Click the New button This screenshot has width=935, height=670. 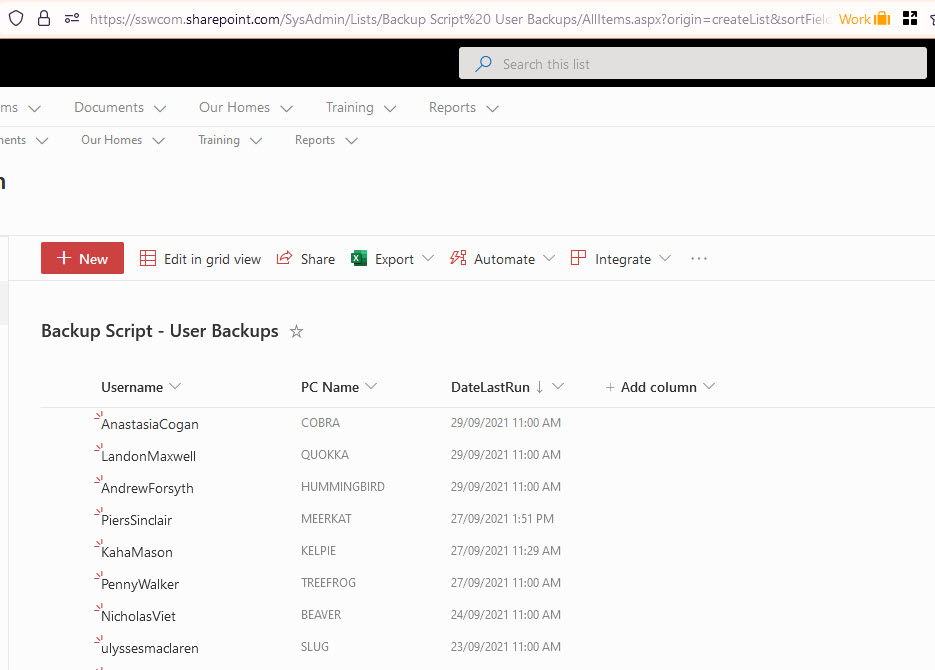[x=82, y=258]
